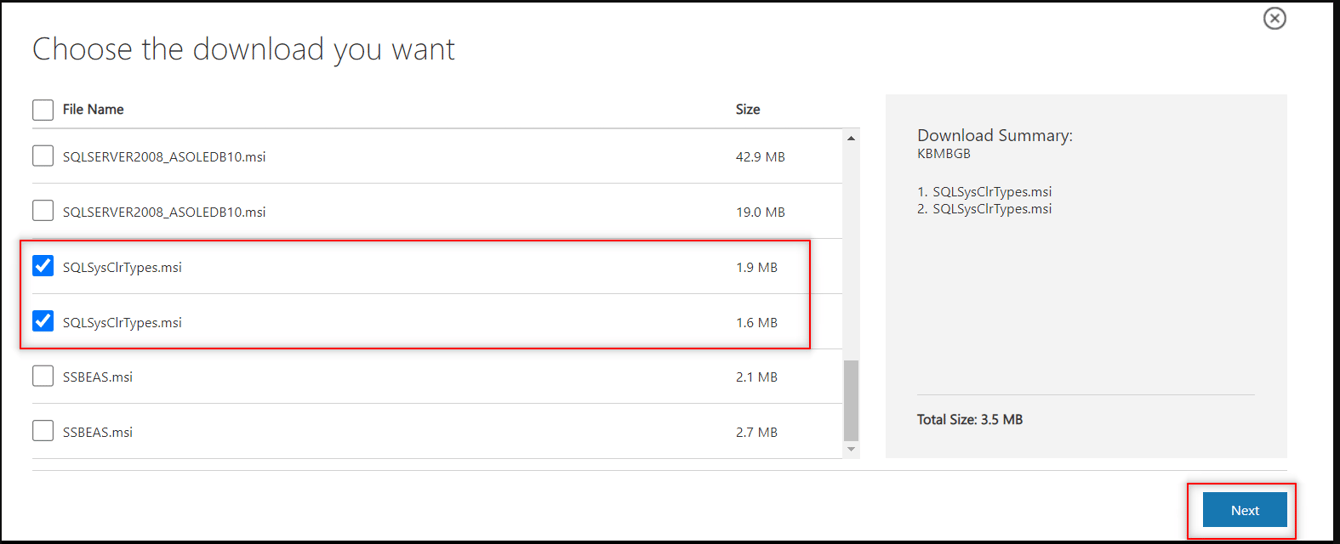Viewport: 1340px width, 544px height.
Task: Click the "Choose the download you want" title
Action: [244, 49]
